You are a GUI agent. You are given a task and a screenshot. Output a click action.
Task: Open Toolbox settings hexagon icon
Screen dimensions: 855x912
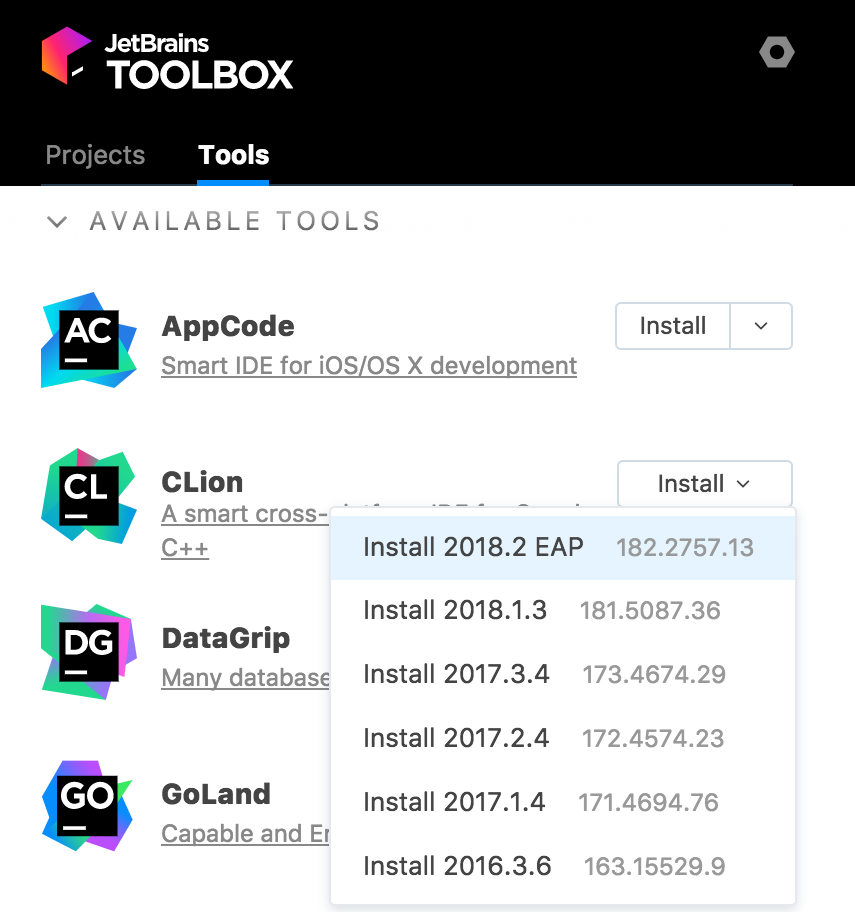(x=776, y=52)
